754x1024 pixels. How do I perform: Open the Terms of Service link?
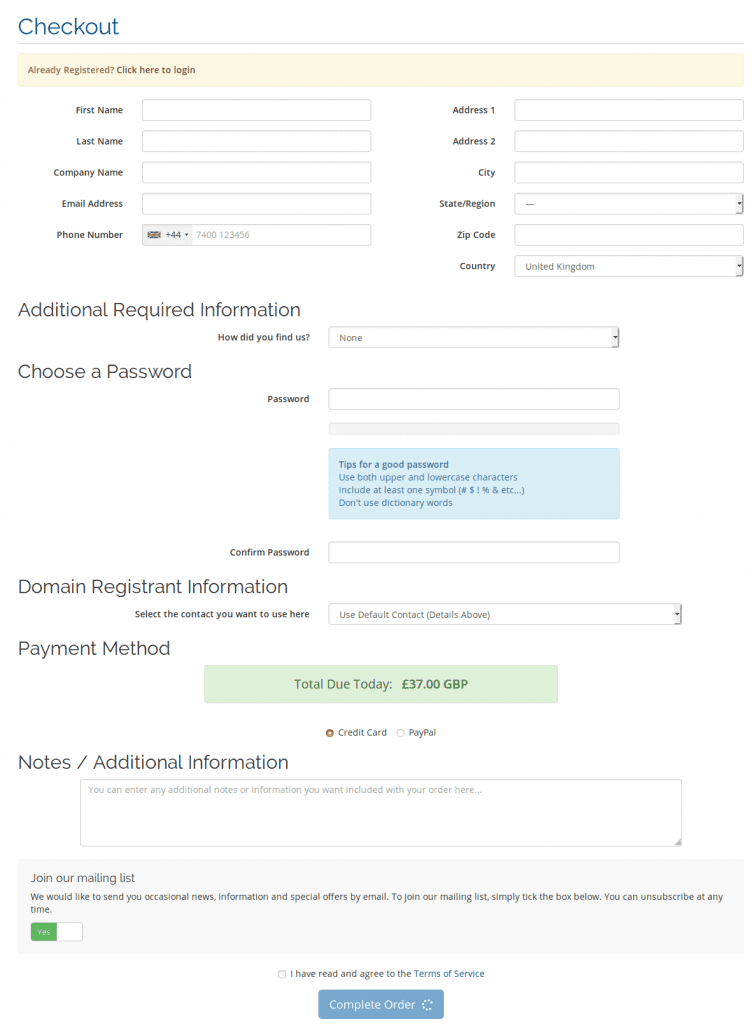449,974
